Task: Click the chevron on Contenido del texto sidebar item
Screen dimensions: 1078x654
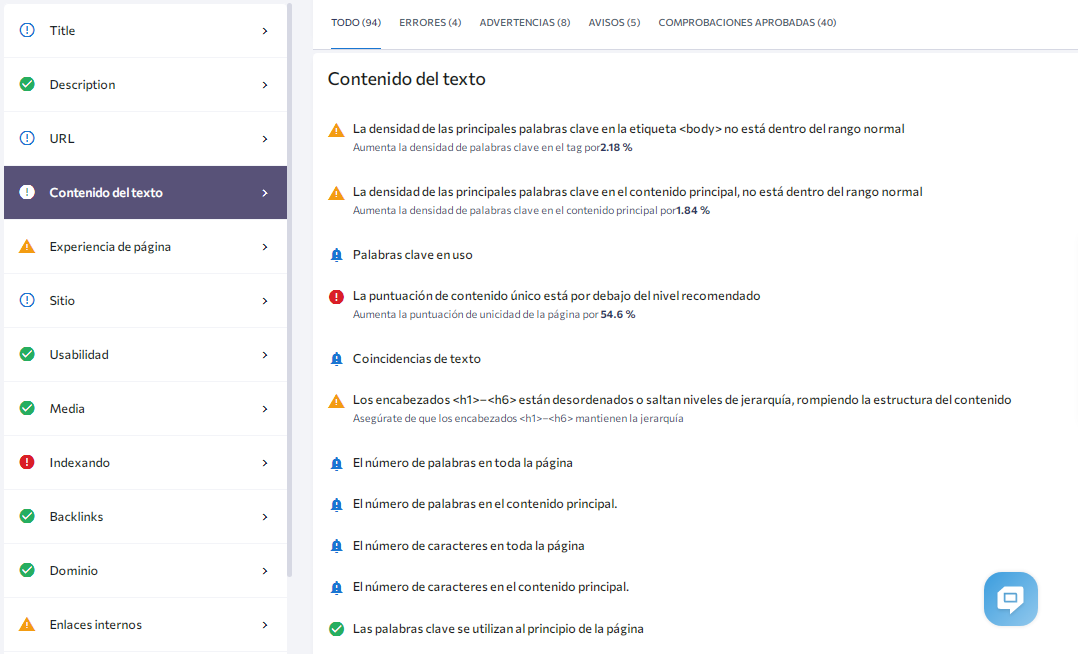Action: [x=265, y=193]
